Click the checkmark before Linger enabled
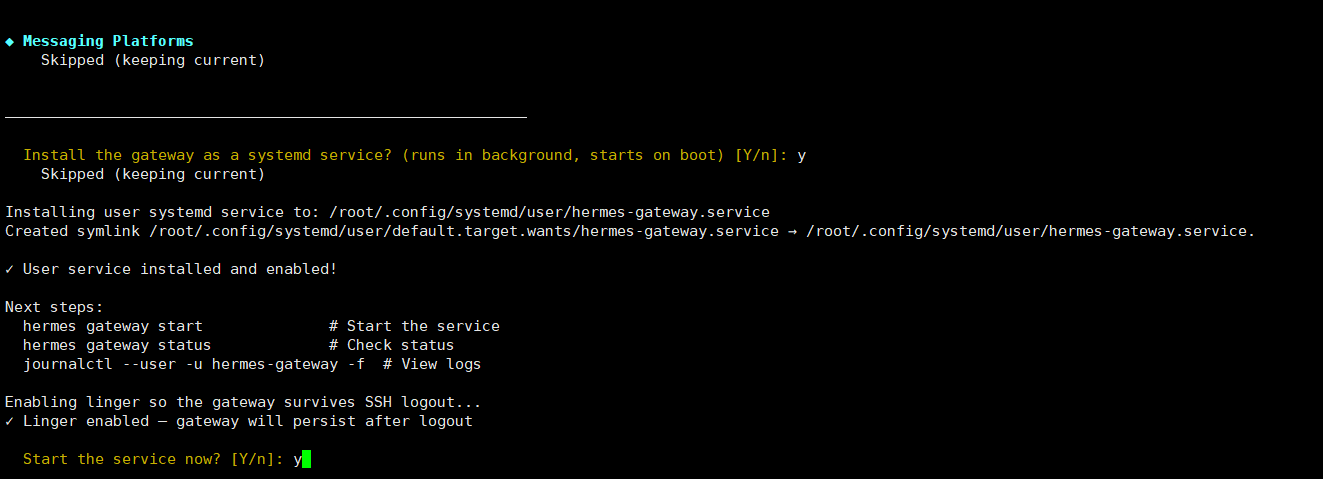This screenshot has width=1323, height=479. tap(10, 421)
